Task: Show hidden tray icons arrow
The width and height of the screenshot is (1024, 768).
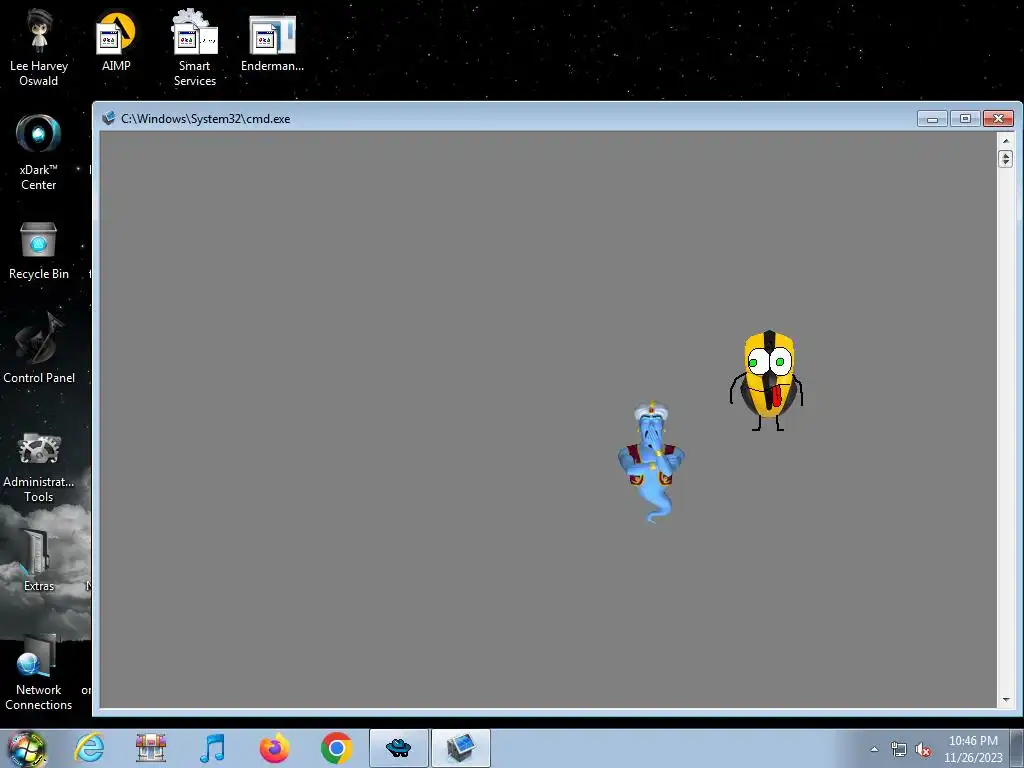Action: coord(874,749)
